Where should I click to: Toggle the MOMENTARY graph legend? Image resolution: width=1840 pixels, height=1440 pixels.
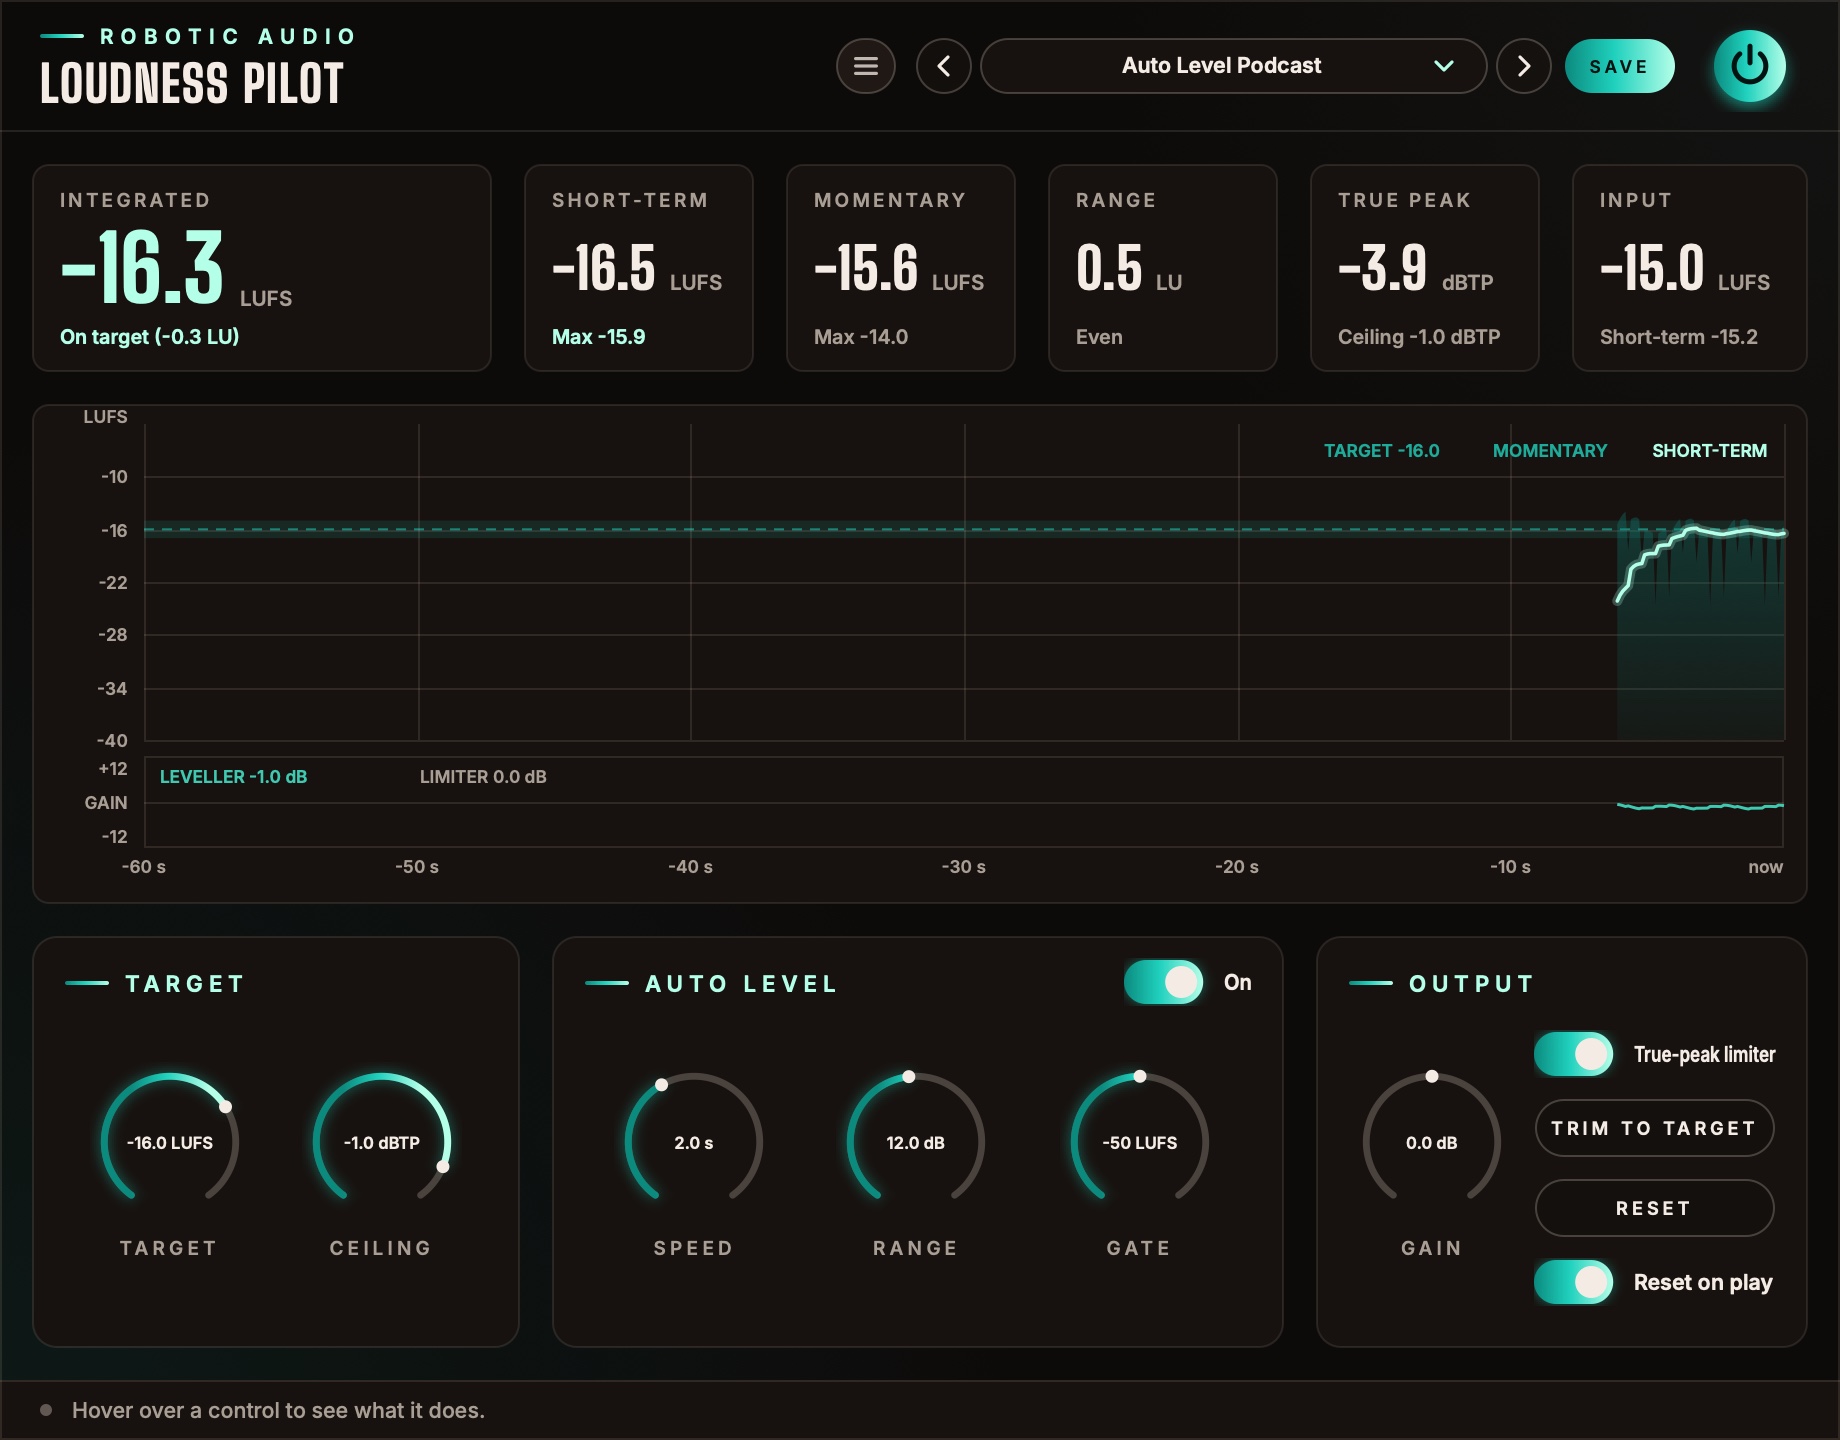click(x=1550, y=451)
